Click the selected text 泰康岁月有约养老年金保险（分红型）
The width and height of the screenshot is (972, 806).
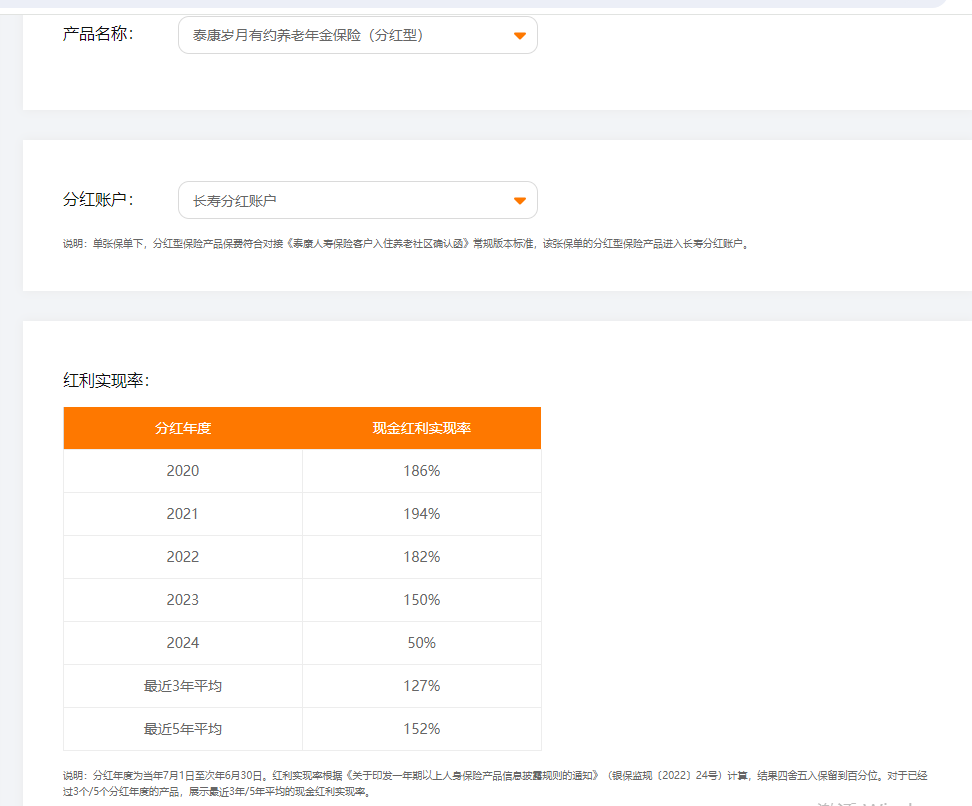coord(308,35)
